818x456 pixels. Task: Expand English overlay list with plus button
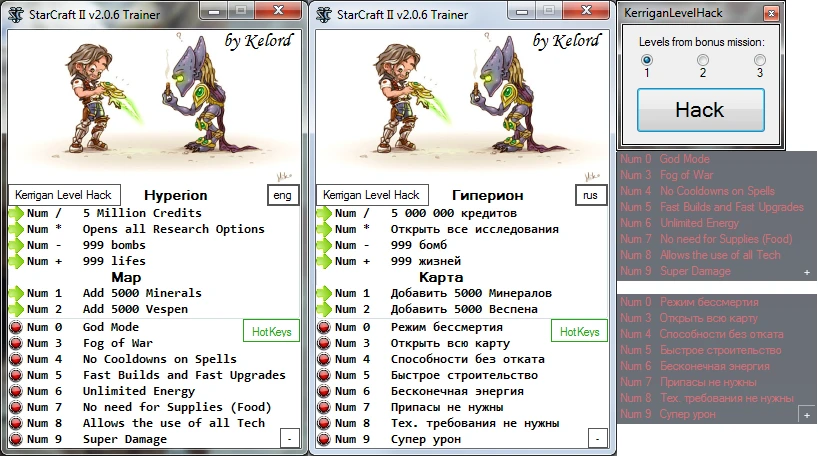click(x=807, y=272)
